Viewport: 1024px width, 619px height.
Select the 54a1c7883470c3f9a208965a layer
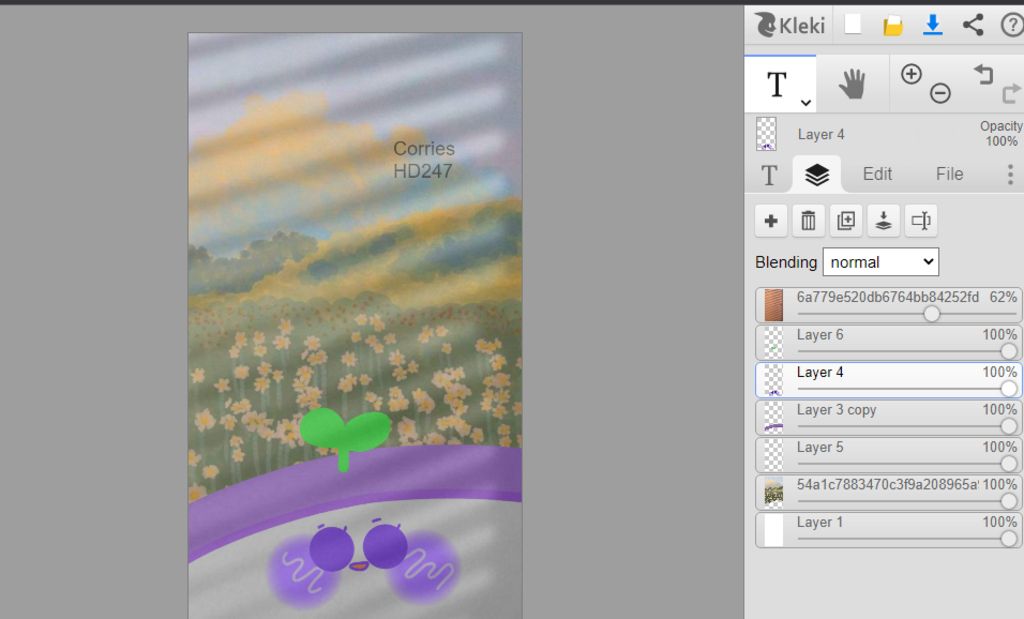(x=888, y=492)
